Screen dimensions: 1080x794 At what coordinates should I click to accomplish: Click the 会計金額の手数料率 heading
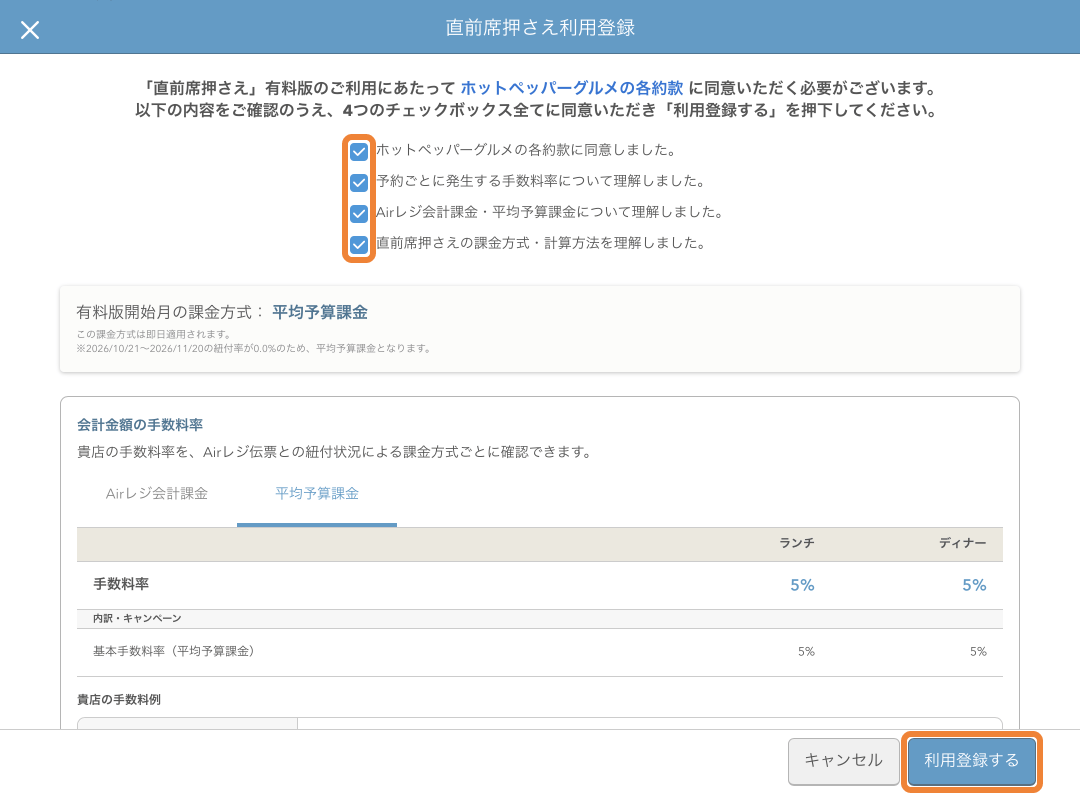[140, 425]
